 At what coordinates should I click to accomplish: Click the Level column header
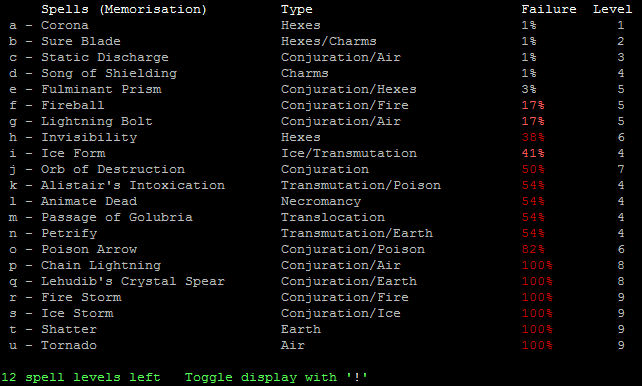point(613,9)
